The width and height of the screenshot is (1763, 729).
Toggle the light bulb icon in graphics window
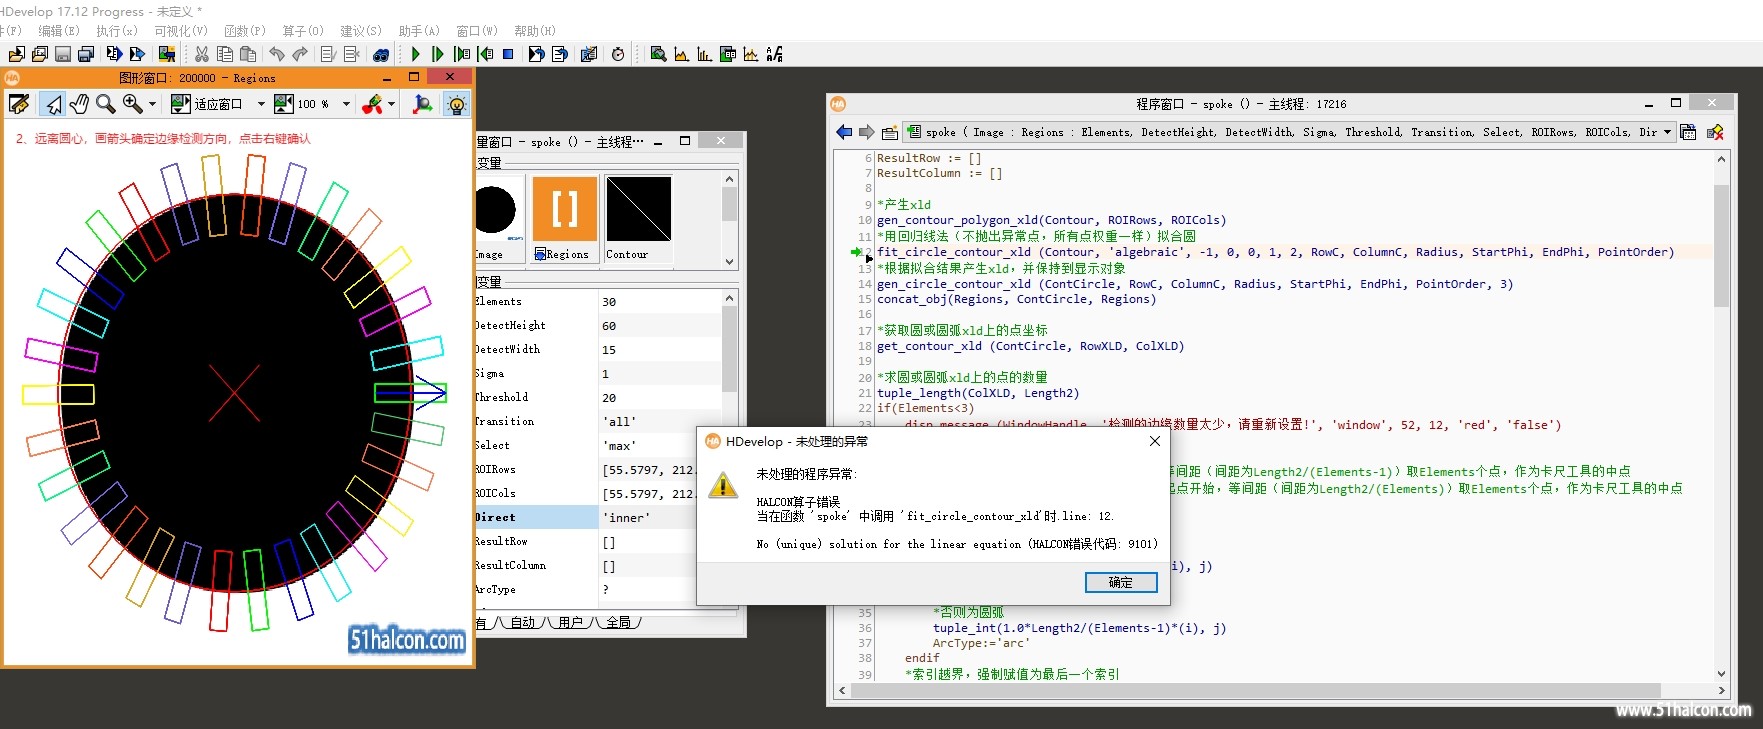pyautogui.click(x=456, y=104)
